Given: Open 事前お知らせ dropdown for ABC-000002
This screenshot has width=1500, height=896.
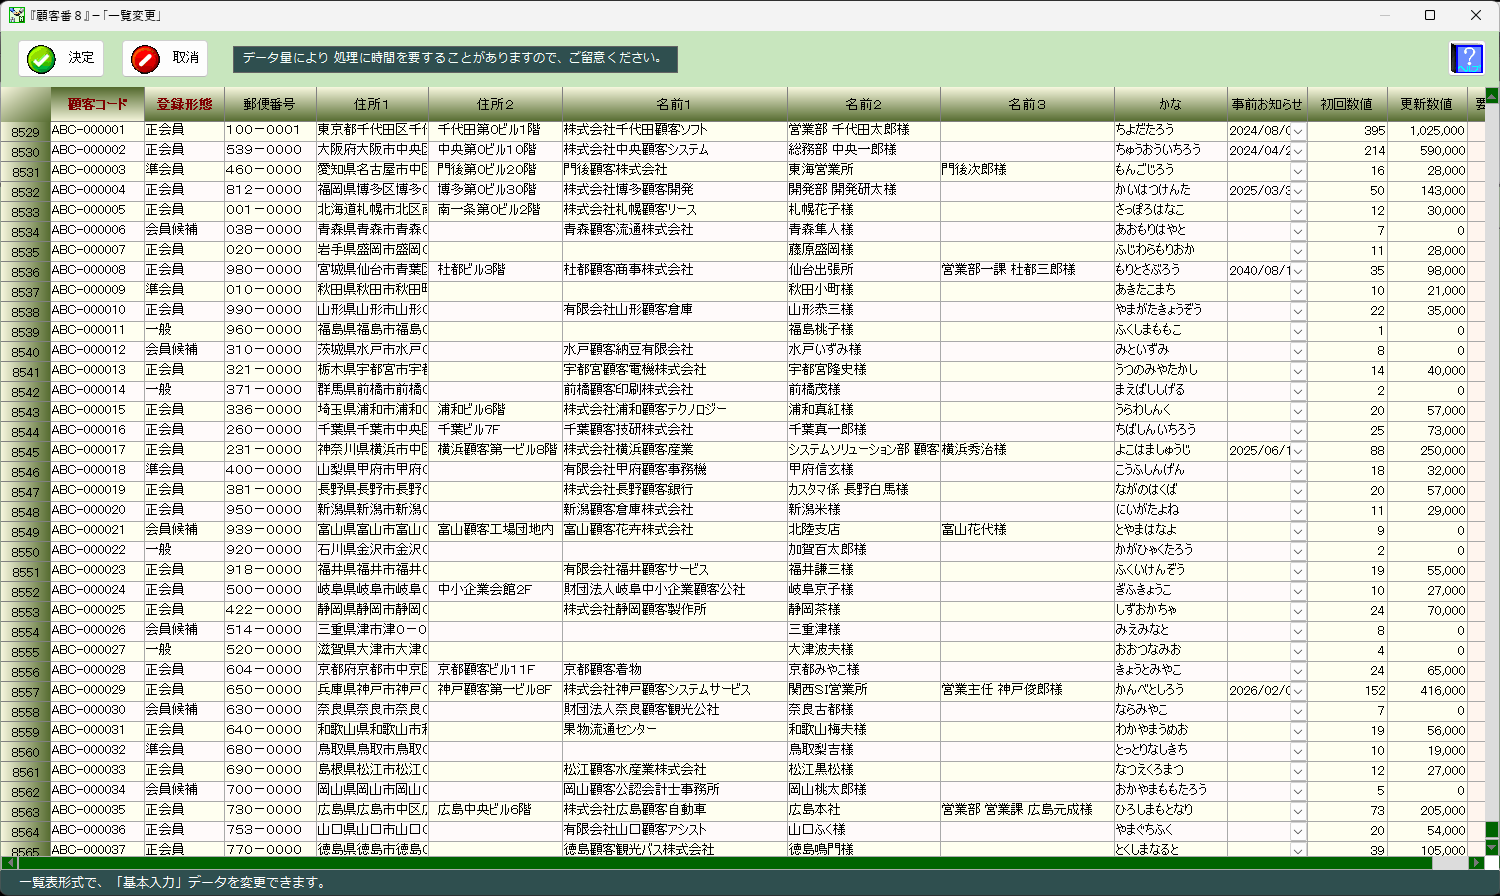Looking at the screenshot, I should pyautogui.click(x=1298, y=151).
